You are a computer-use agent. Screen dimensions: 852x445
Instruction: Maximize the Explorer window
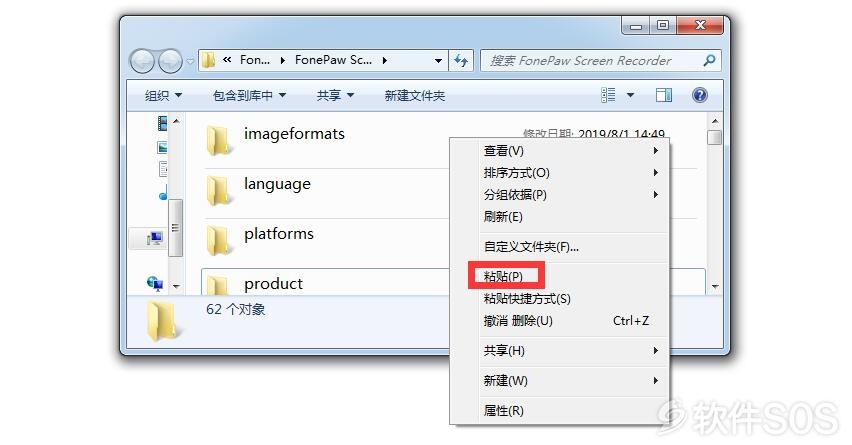662,25
